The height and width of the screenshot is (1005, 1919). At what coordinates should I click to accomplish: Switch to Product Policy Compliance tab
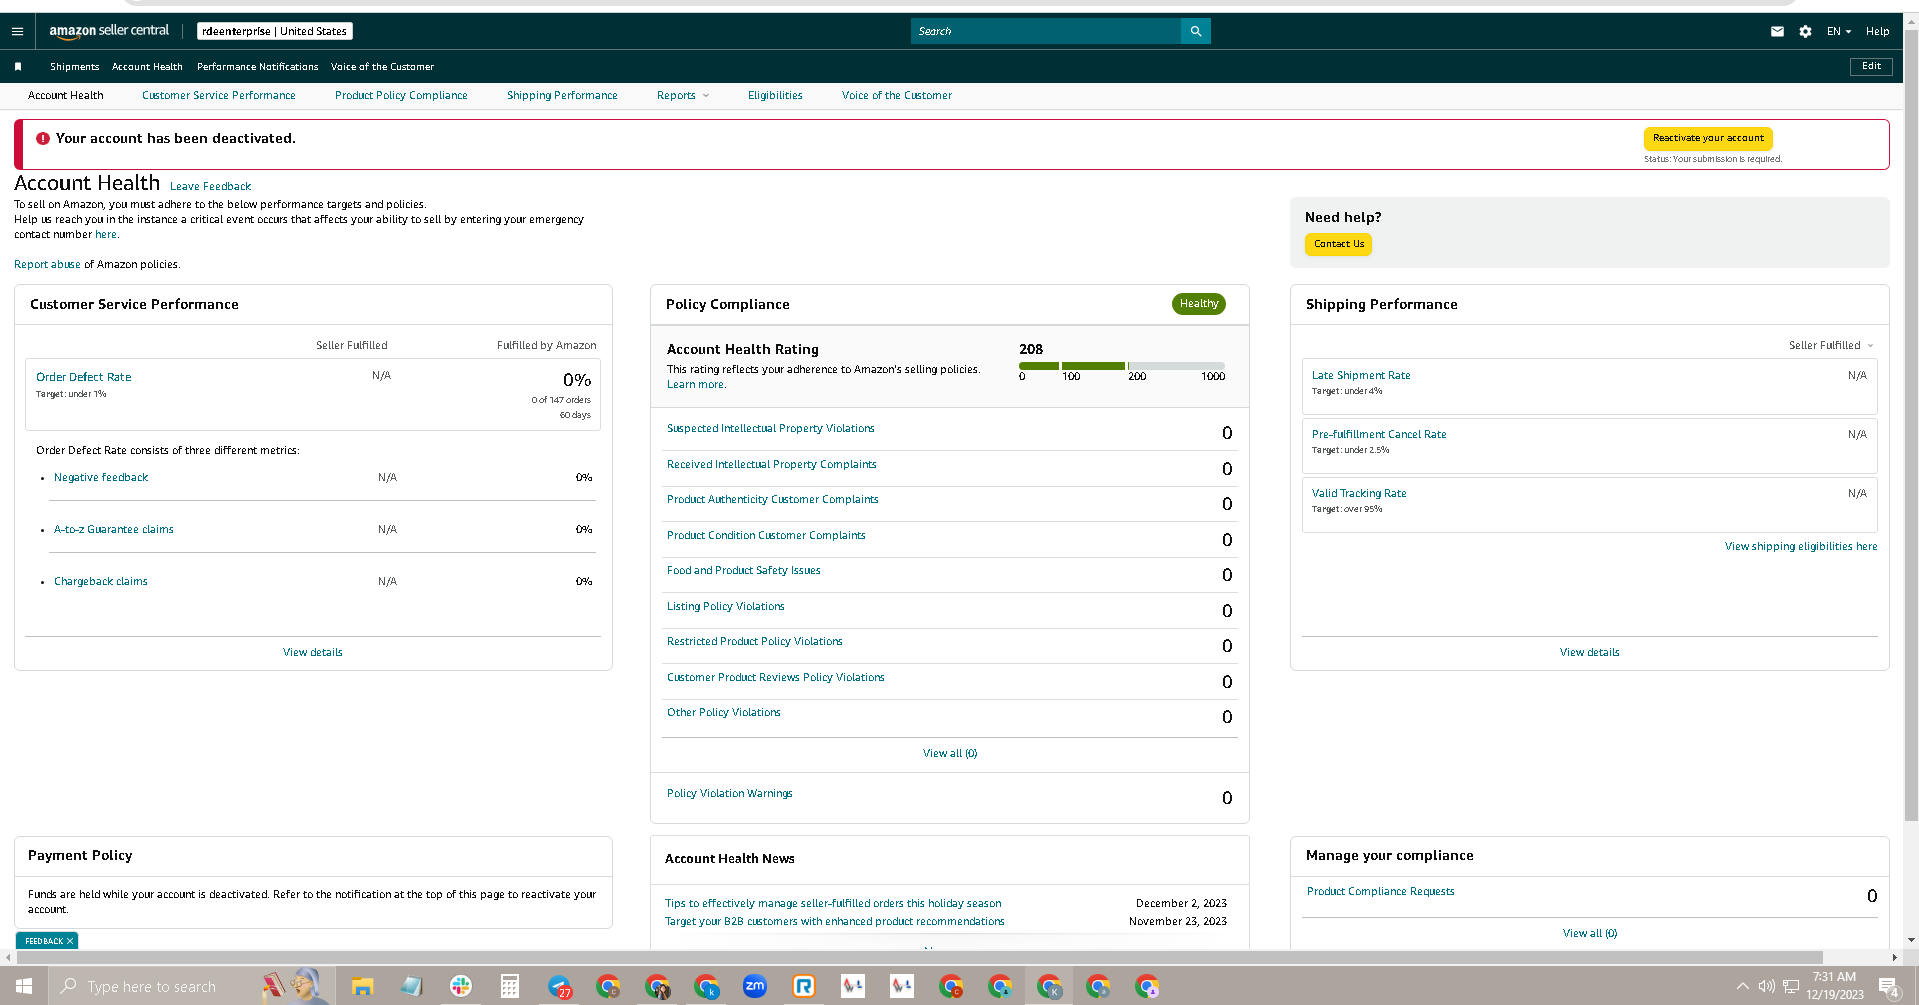tap(401, 95)
